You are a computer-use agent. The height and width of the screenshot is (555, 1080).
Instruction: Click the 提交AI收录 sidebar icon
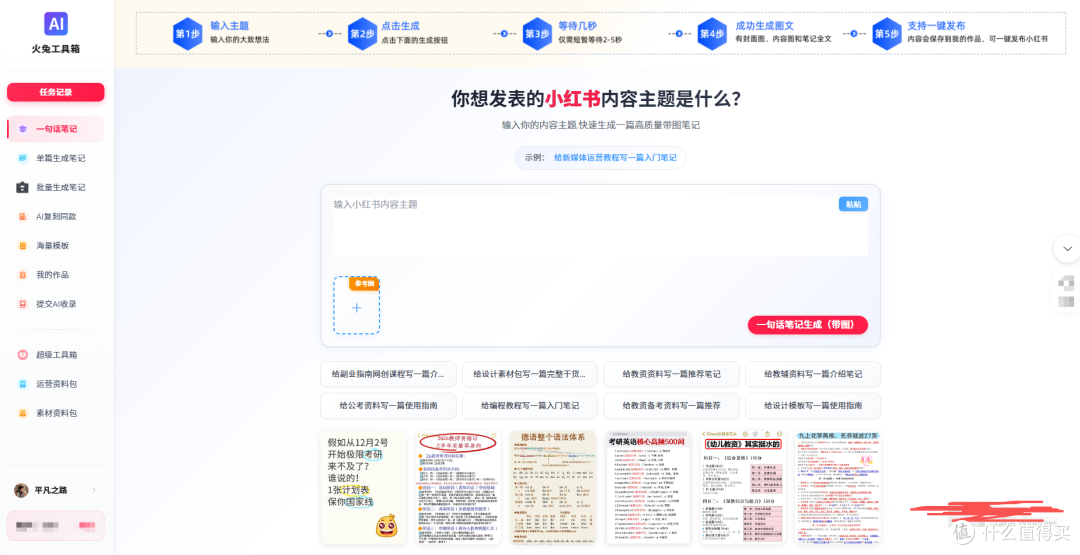[23, 304]
